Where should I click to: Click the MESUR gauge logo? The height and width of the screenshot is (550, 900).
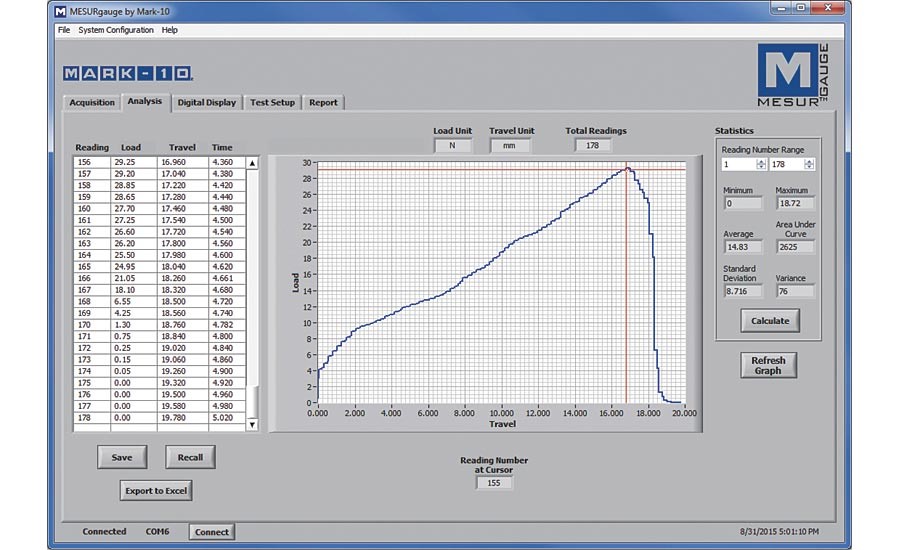click(792, 77)
